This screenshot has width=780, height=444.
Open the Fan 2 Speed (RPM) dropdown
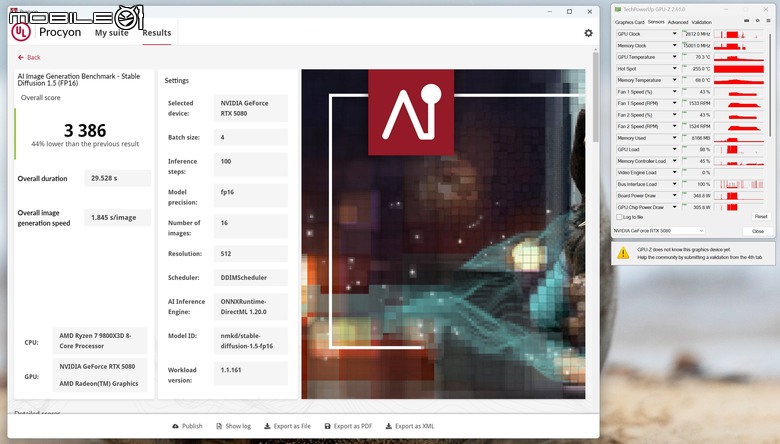675,126
